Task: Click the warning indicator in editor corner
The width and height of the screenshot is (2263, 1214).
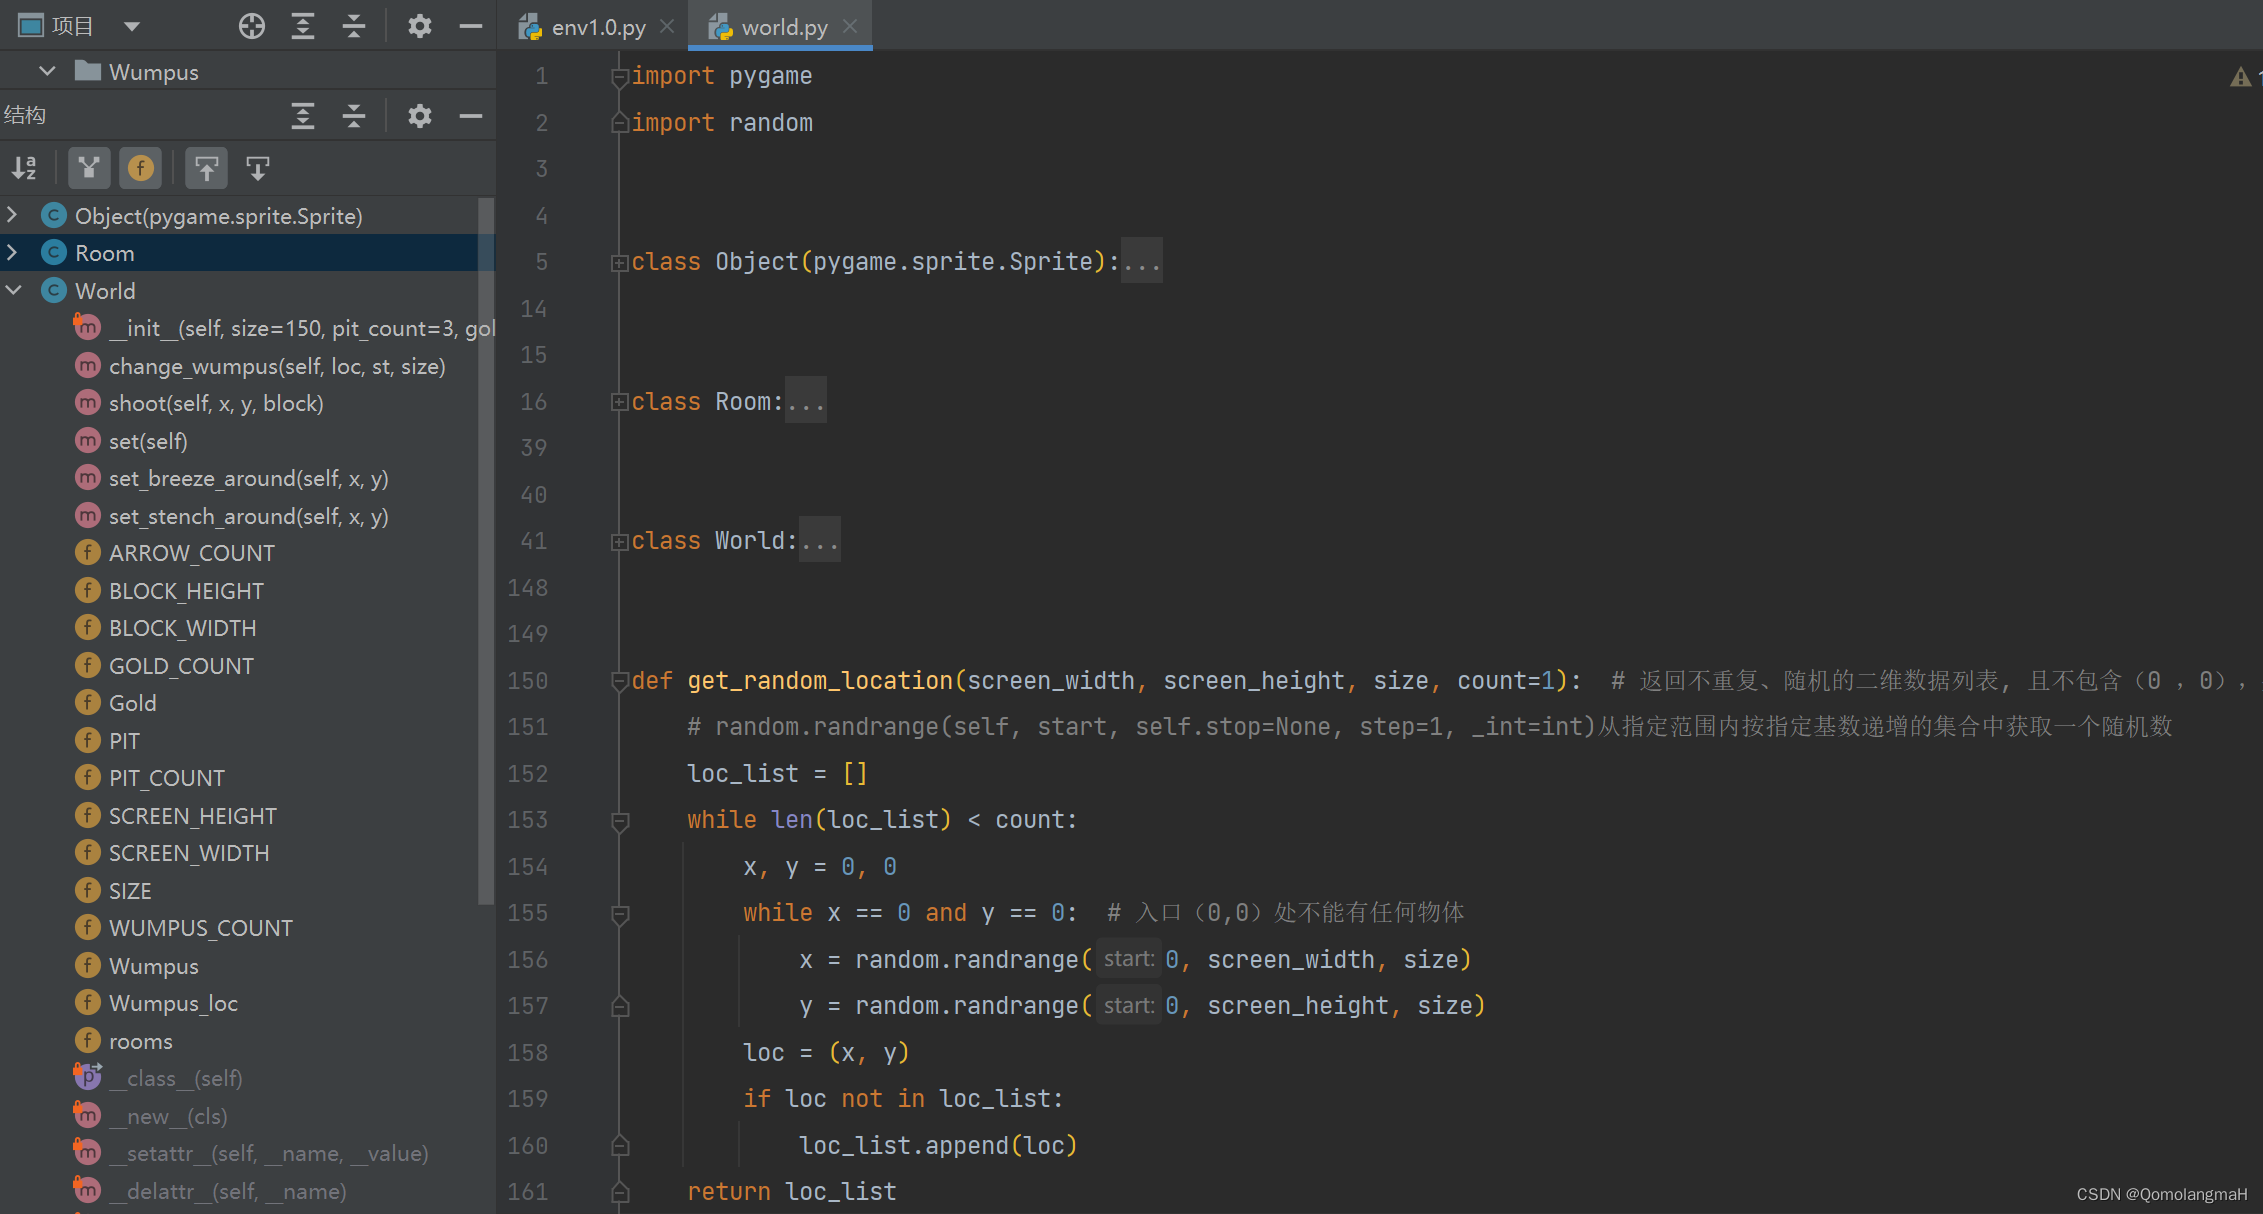Action: point(2240,77)
